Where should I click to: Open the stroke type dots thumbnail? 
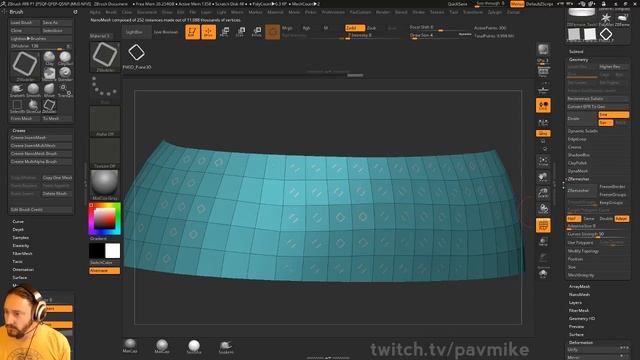pos(104,90)
